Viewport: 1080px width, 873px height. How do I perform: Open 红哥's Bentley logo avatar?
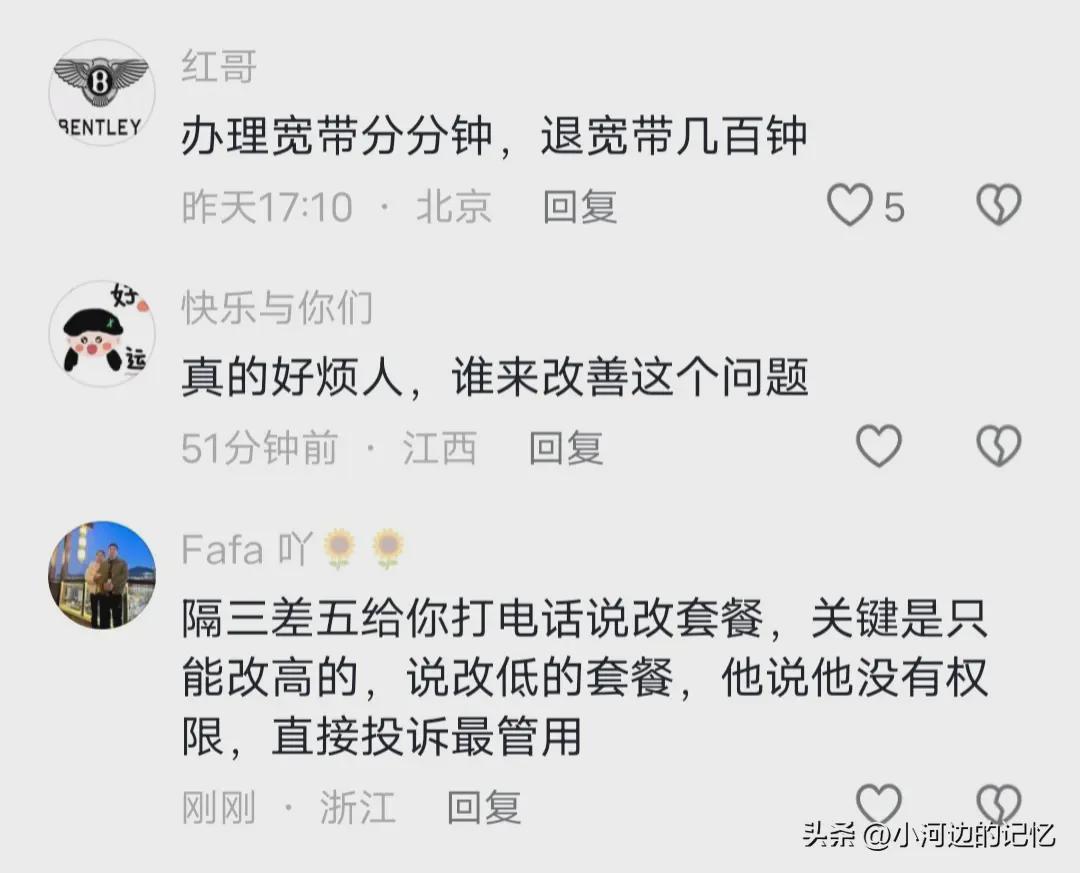(102, 92)
